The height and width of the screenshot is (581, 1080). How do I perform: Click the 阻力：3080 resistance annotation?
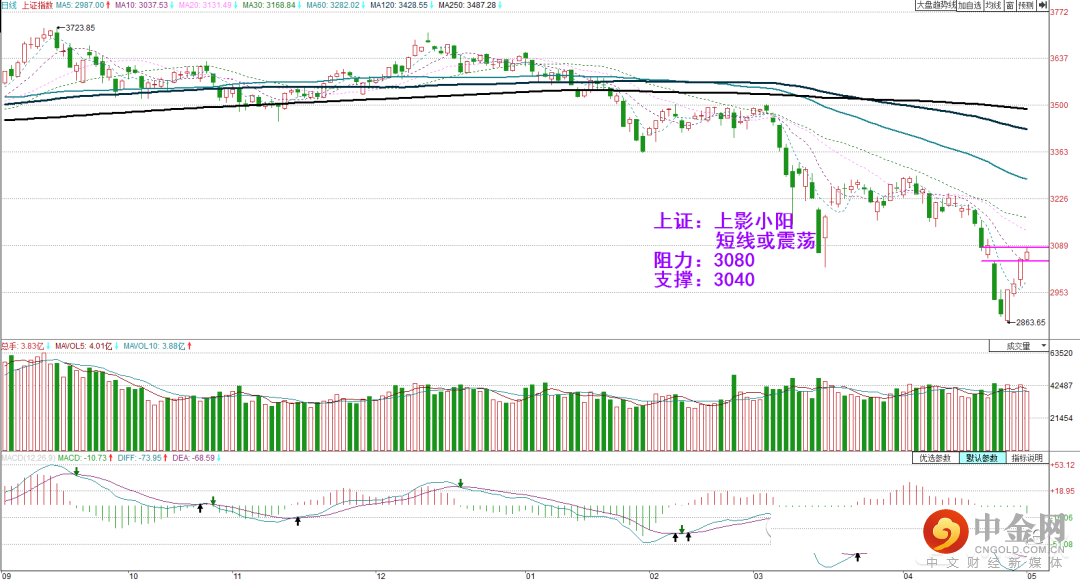point(704,260)
